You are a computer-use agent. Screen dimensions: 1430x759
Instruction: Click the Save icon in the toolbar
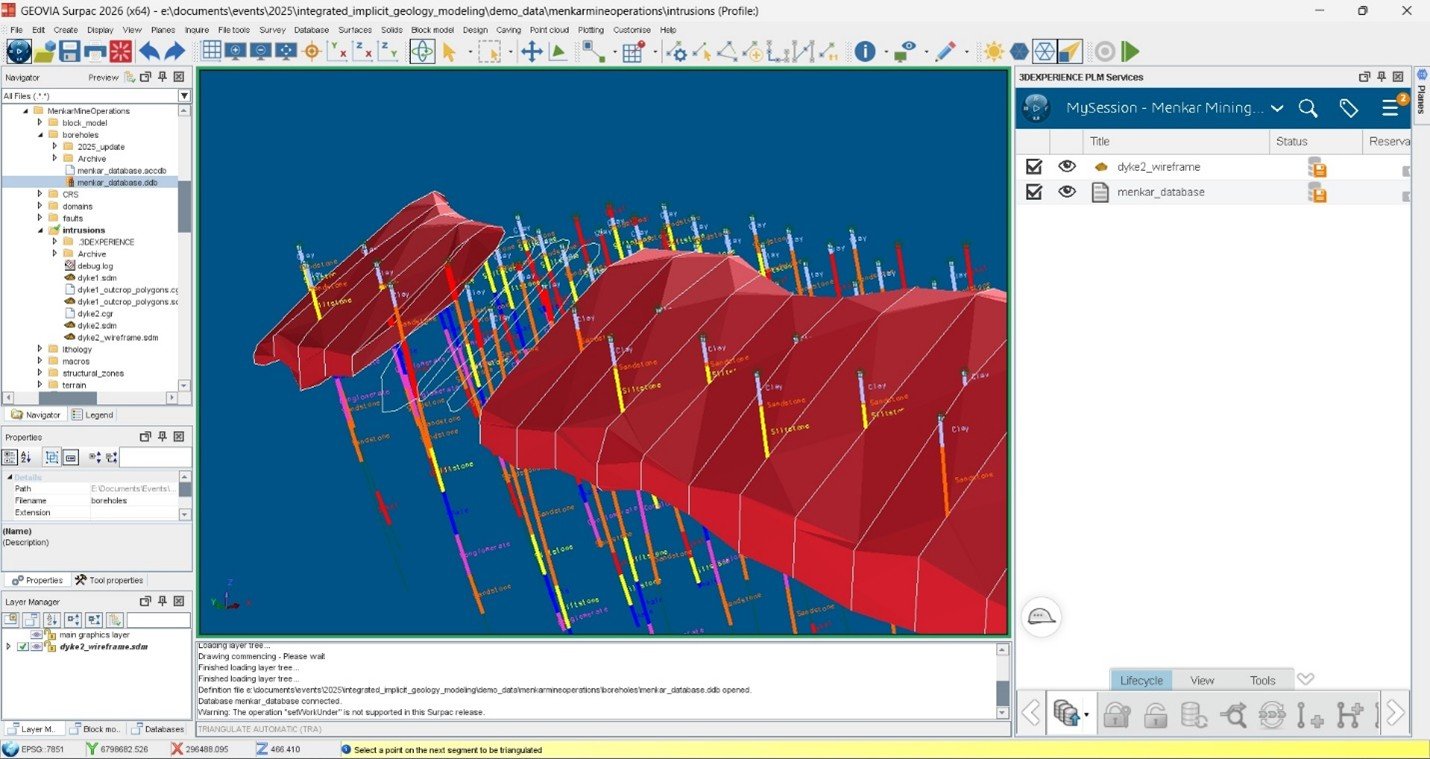pos(69,51)
